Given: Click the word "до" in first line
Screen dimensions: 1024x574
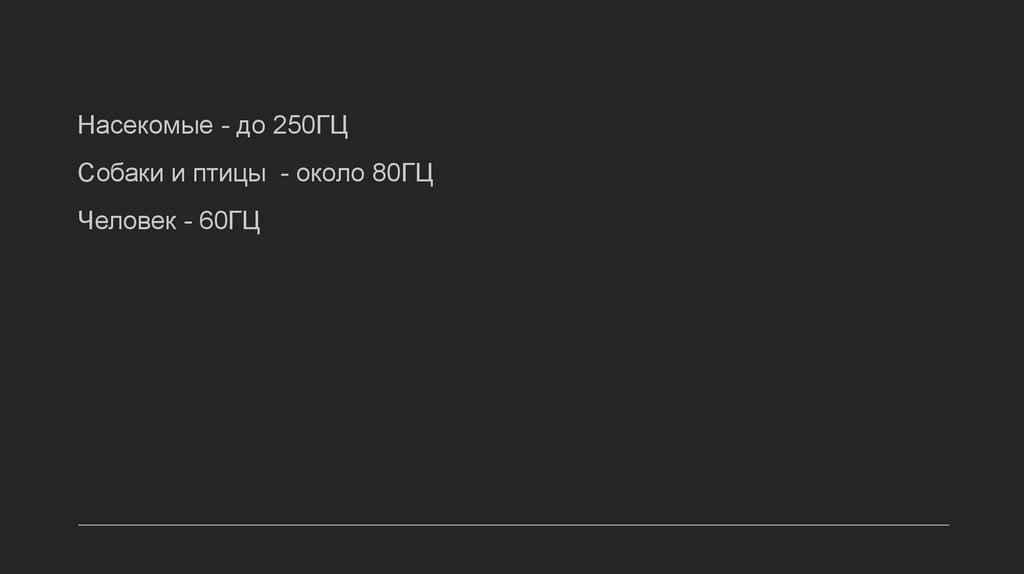Looking at the screenshot, I should [x=251, y=128].
